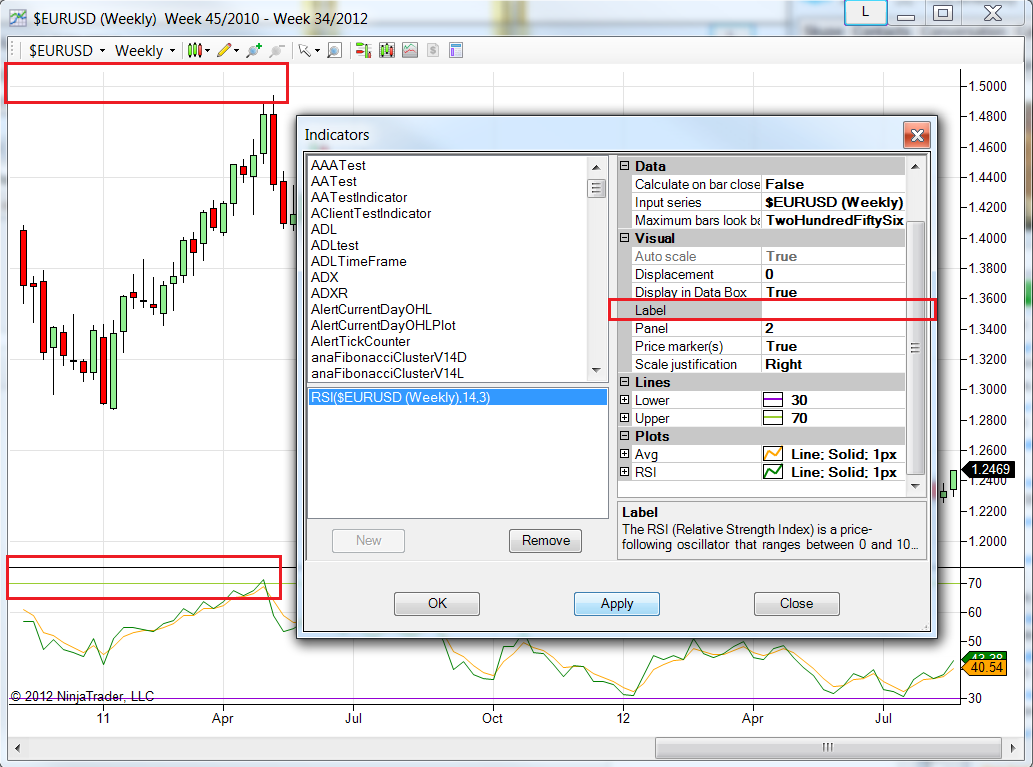Click the Apply button
1033x767 pixels.
[617, 604]
